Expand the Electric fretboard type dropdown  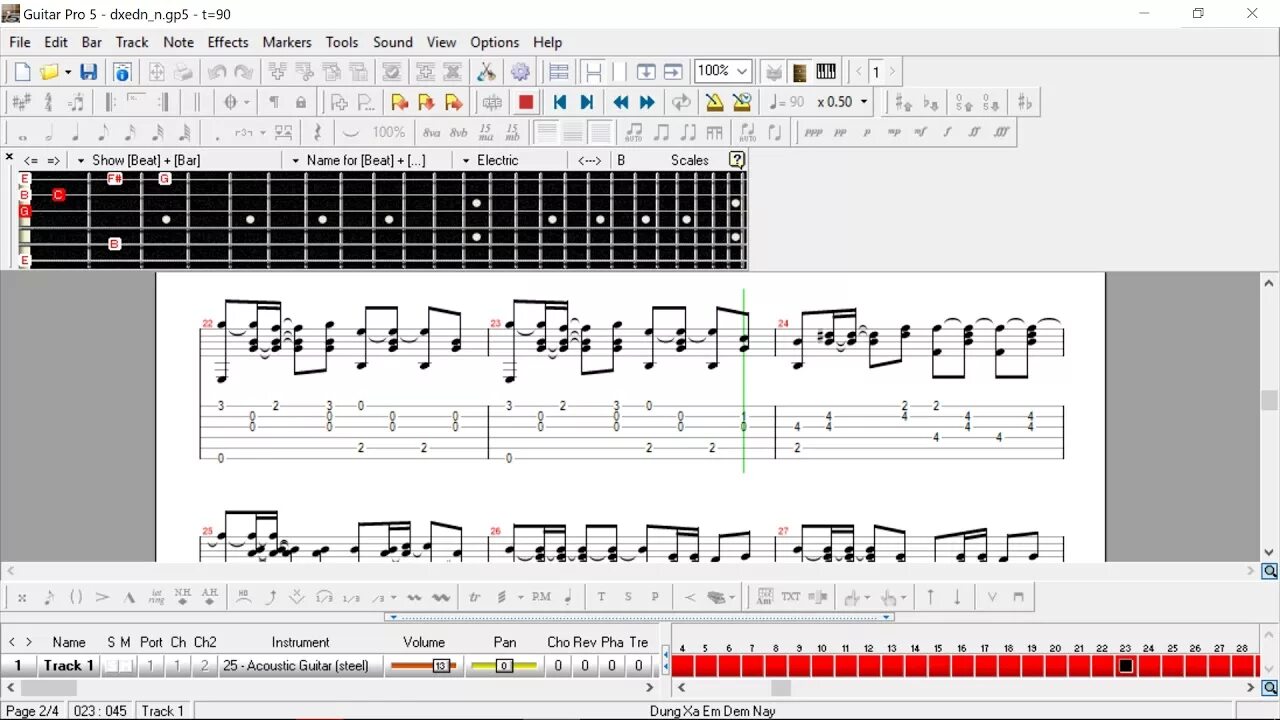(466, 160)
